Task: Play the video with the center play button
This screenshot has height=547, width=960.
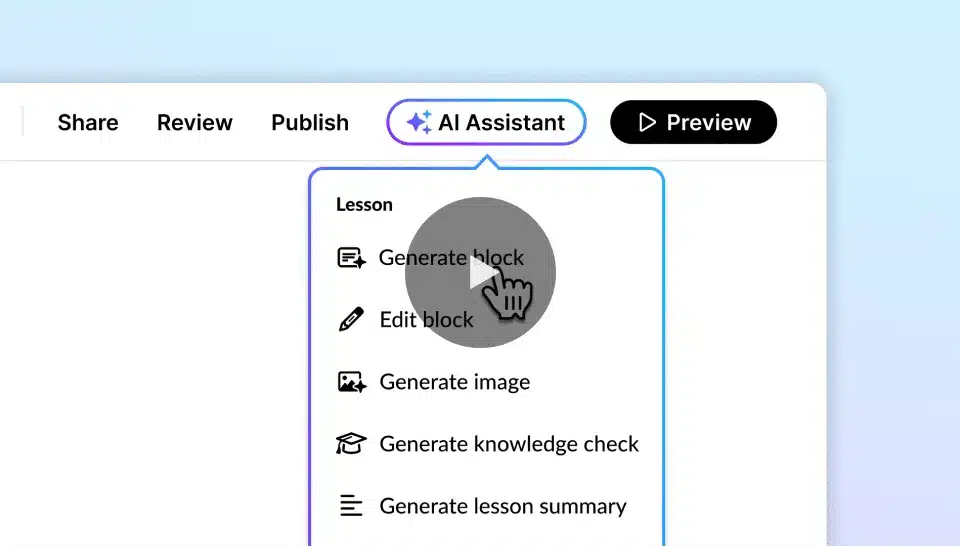Action: pyautogui.click(x=480, y=272)
